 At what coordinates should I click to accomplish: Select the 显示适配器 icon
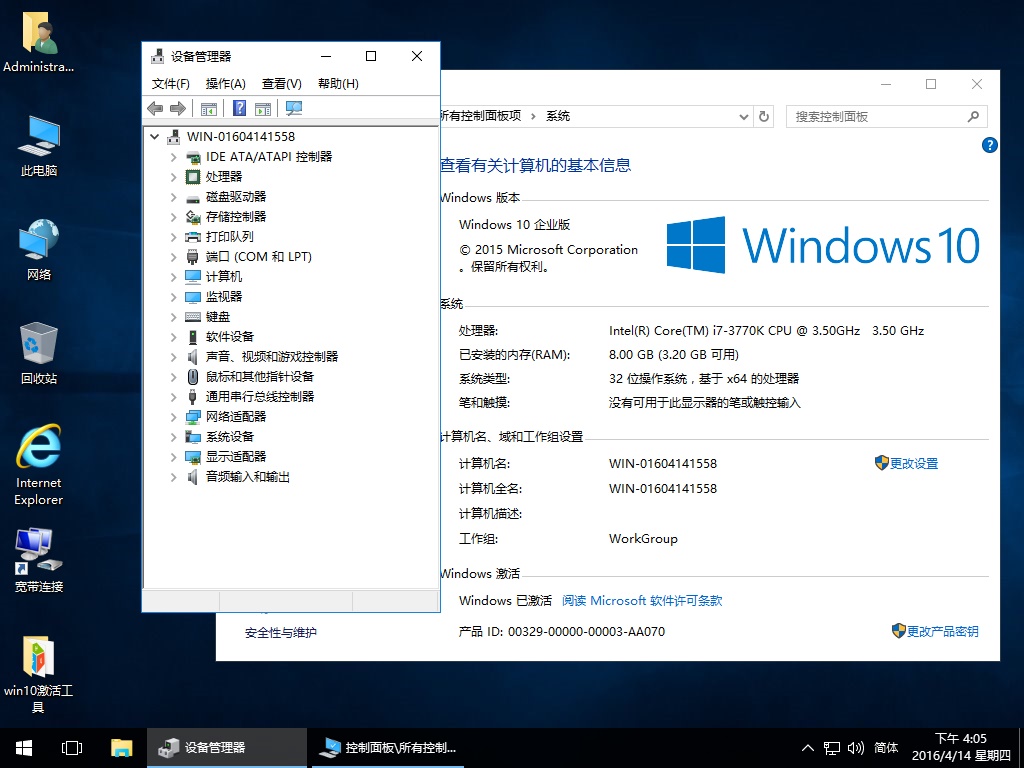[x=193, y=456]
